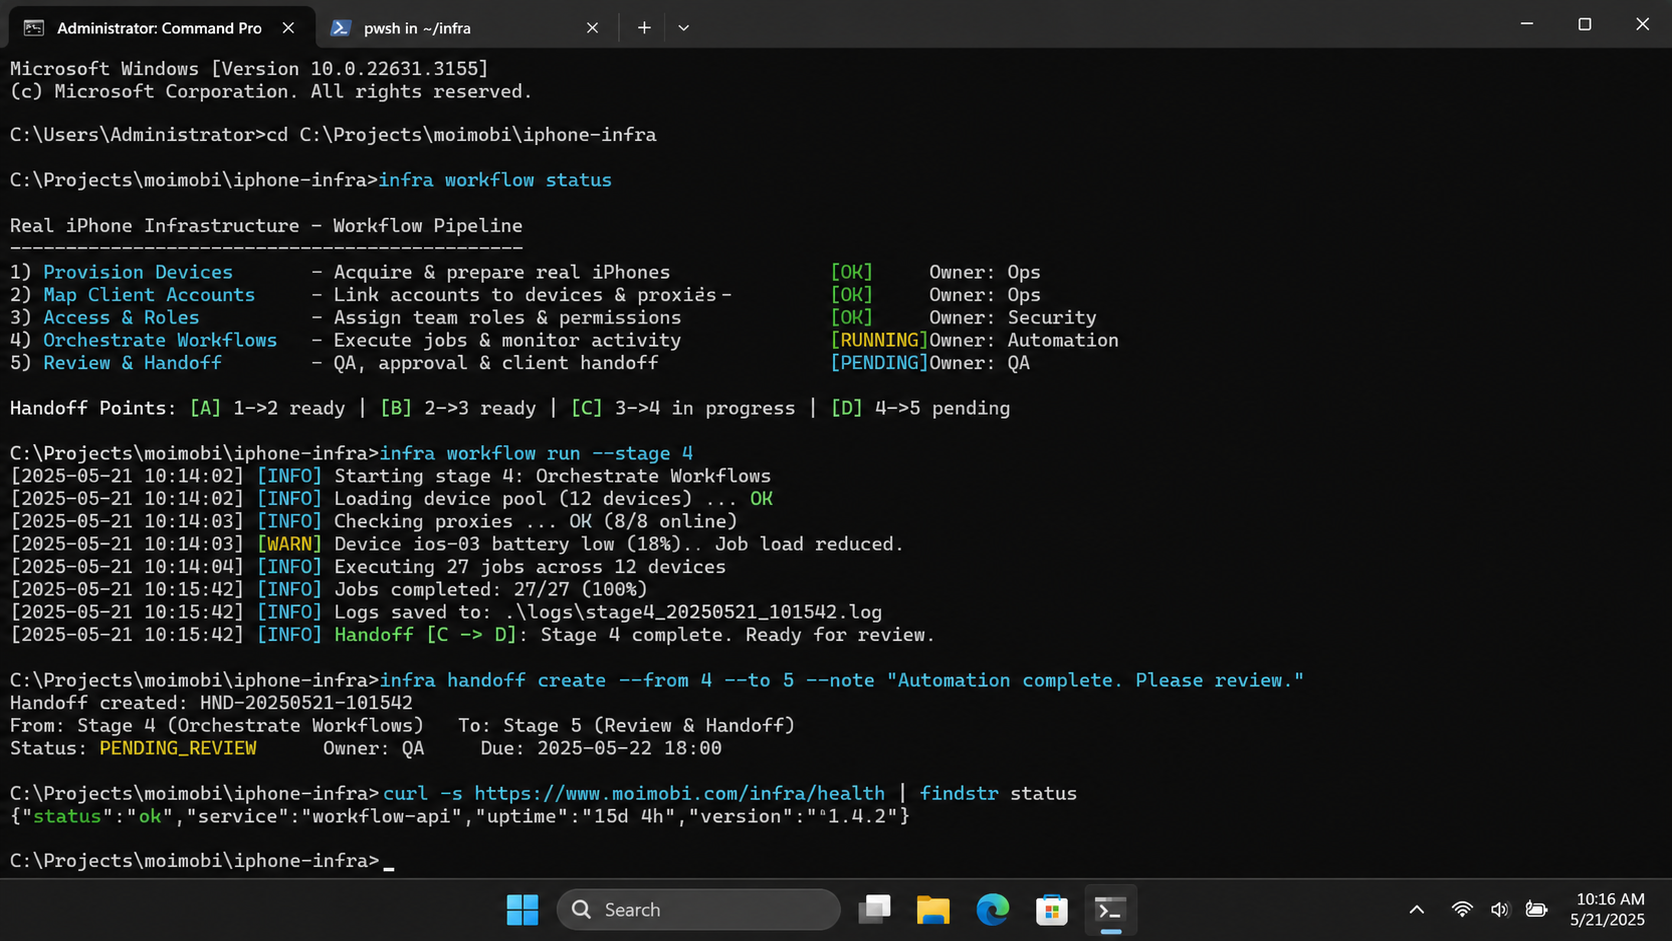The height and width of the screenshot is (941, 1672).
Task: Close the pwsh in ~/infra tab
Action: tap(592, 28)
